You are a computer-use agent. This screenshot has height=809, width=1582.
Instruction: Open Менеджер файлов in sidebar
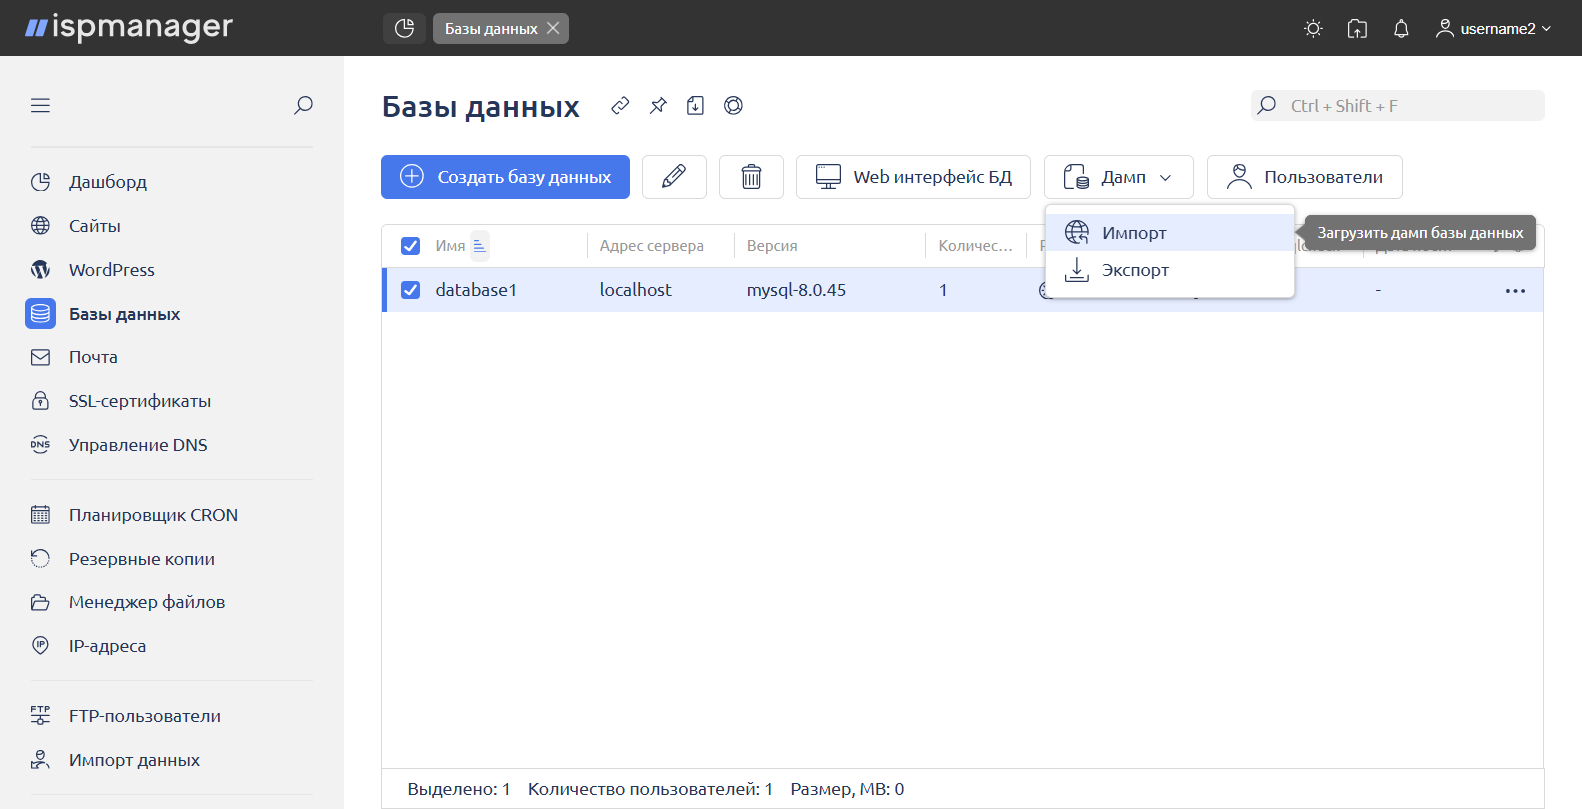point(146,602)
